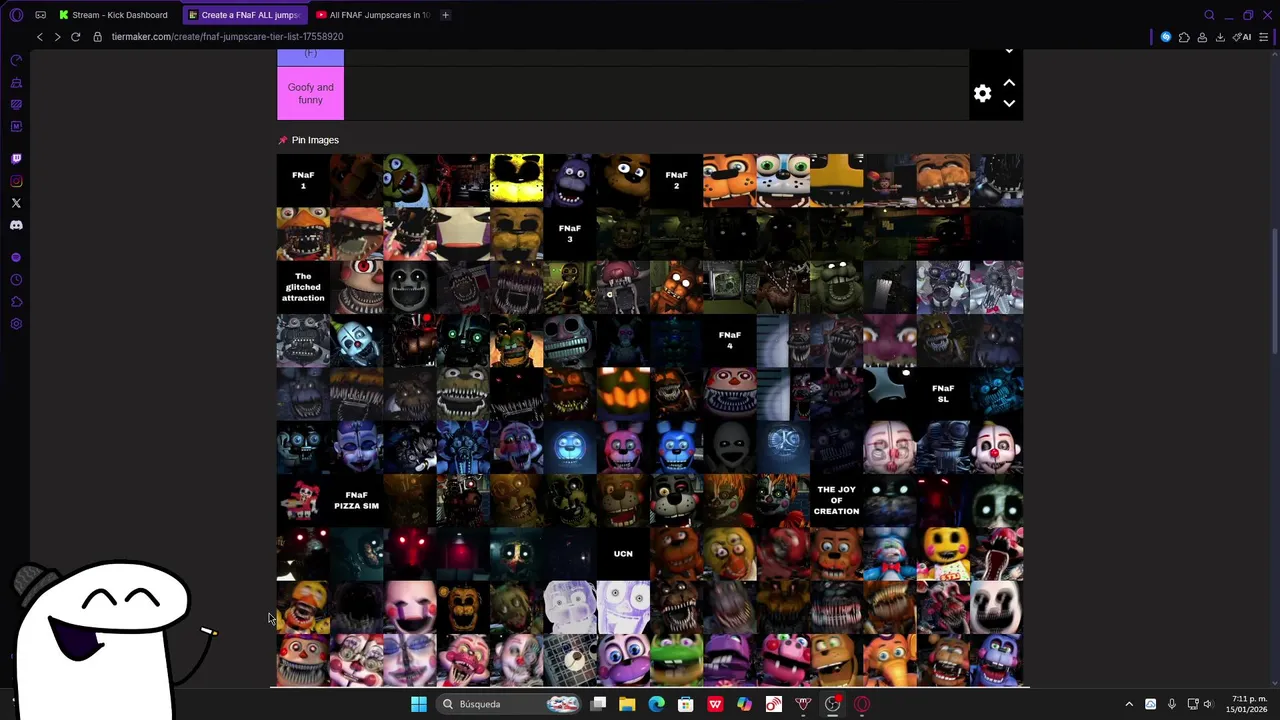Open Windows Start menu
1280x720 pixels.
tap(418, 704)
